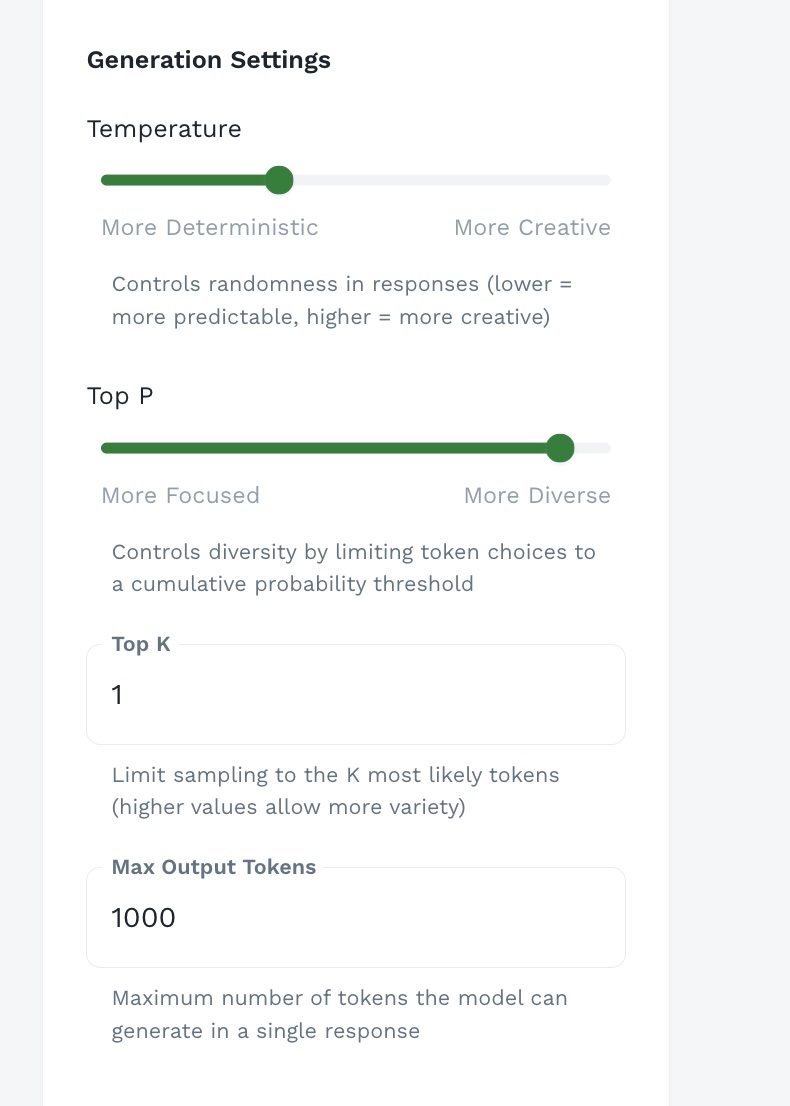Click the Top K field label
Viewport: 790px width, 1106px height.
click(x=141, y=645)
